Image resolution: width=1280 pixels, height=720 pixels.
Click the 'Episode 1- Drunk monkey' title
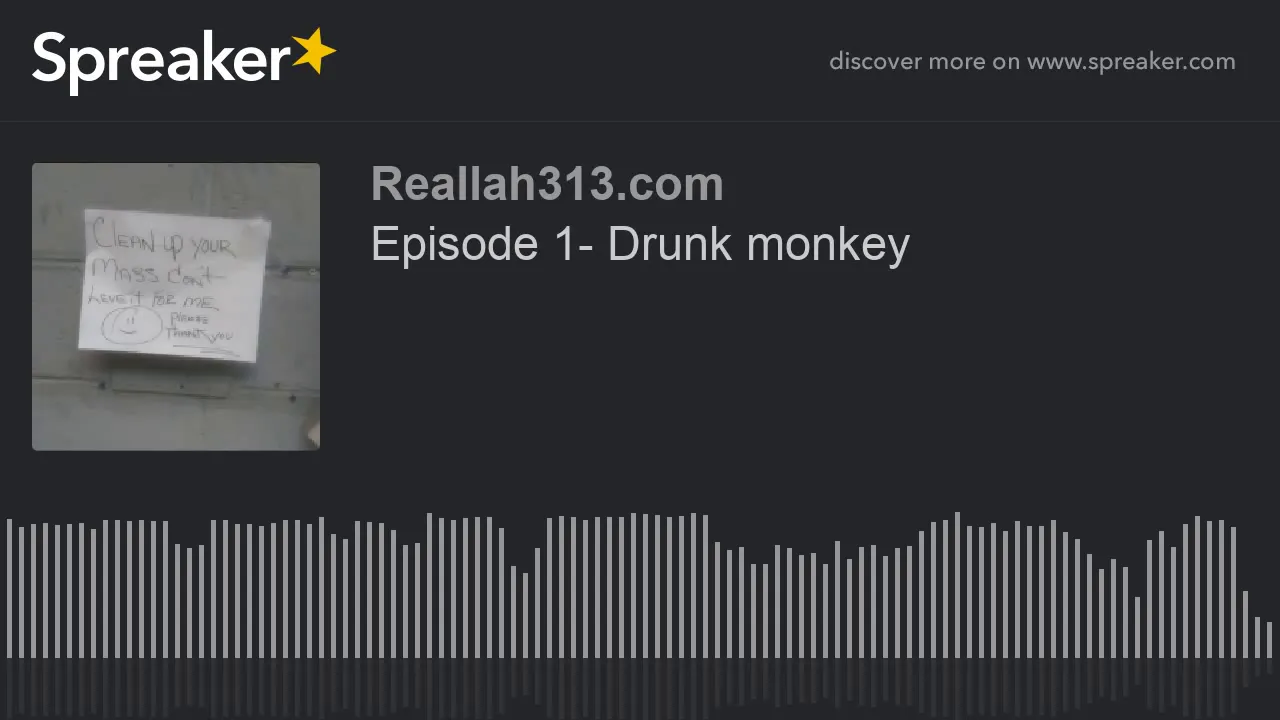[640, 244]
